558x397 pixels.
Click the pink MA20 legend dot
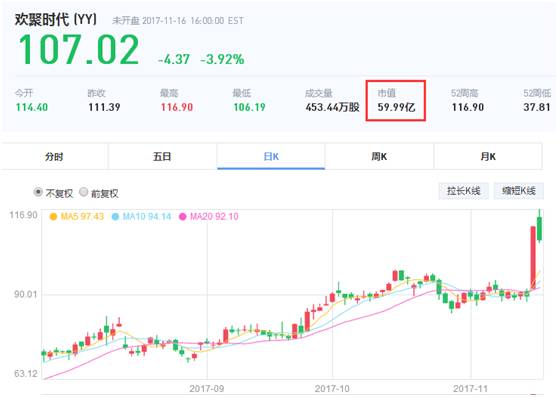(x=183, y=217)
